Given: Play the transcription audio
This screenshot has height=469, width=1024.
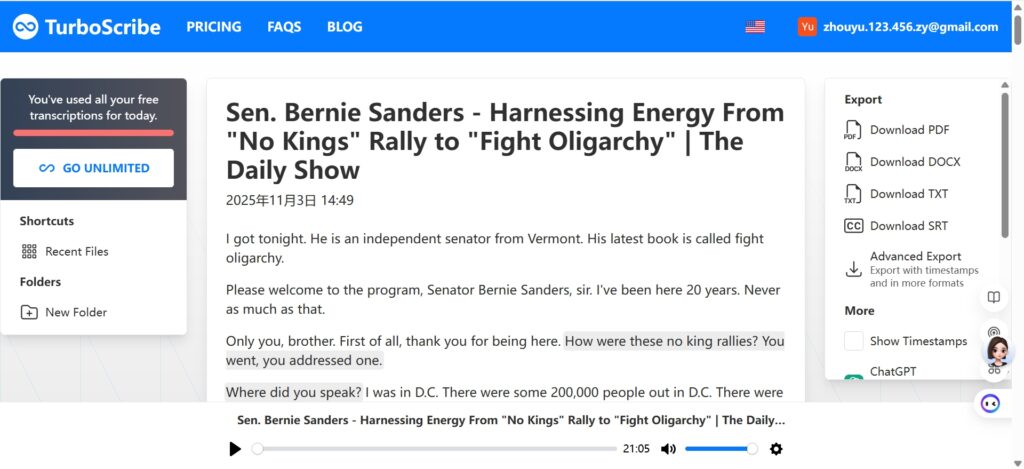Looking at the screenshot, I should [x=235, y=449].
